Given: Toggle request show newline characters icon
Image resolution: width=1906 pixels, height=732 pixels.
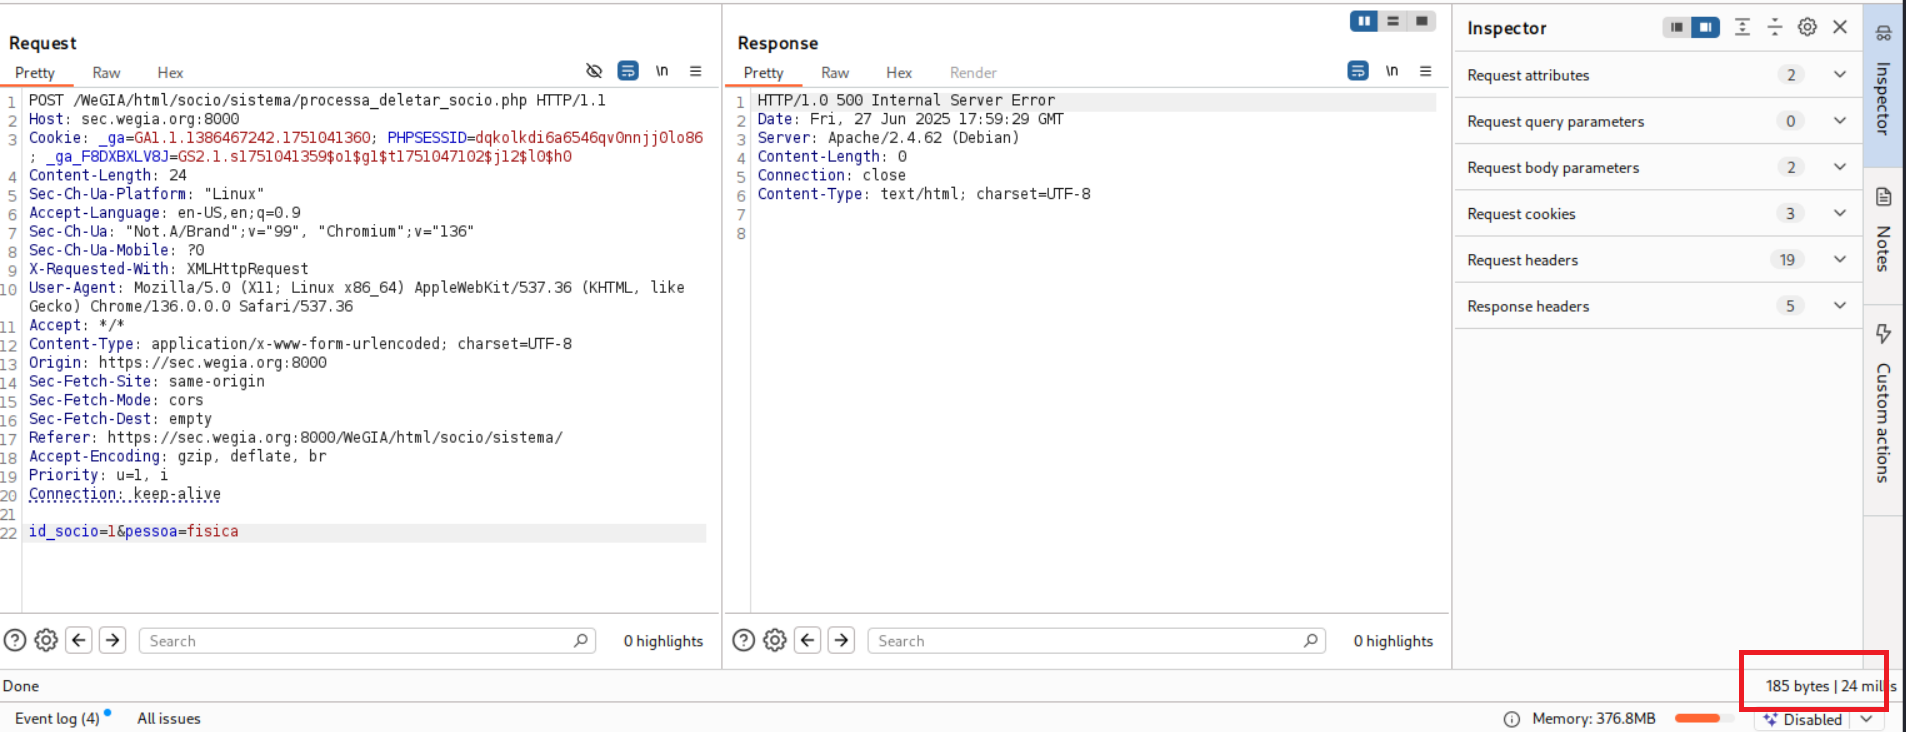Looking at the screenshot, I should pos(662,71).
